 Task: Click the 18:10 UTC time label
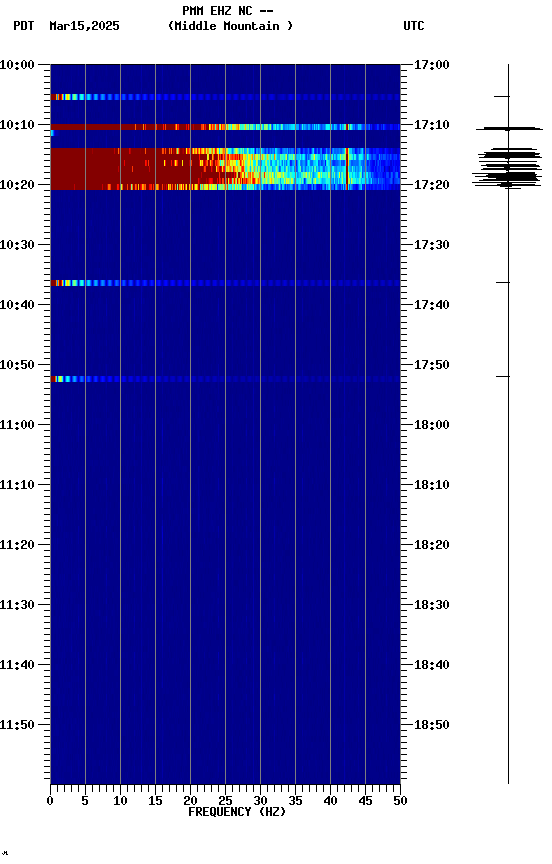[432, 485]
